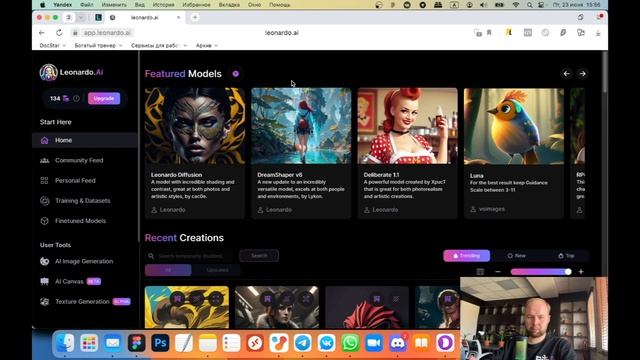Screen dimensions: 640x360
Task: Click the expand icon on second creation thumbnail
Action: click(x=306, y=299)
